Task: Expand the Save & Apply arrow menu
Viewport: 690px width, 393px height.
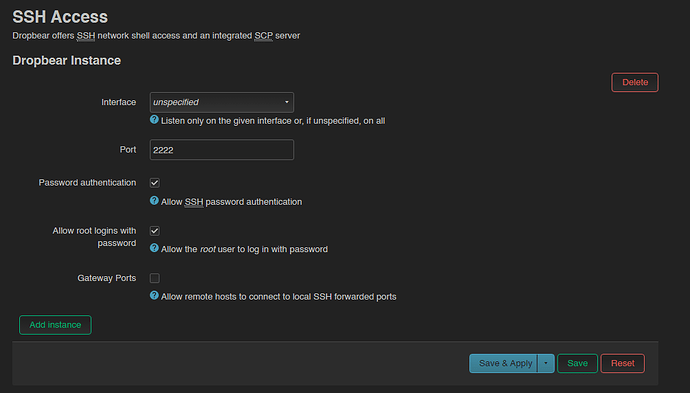Action: [x=546, y=364]
